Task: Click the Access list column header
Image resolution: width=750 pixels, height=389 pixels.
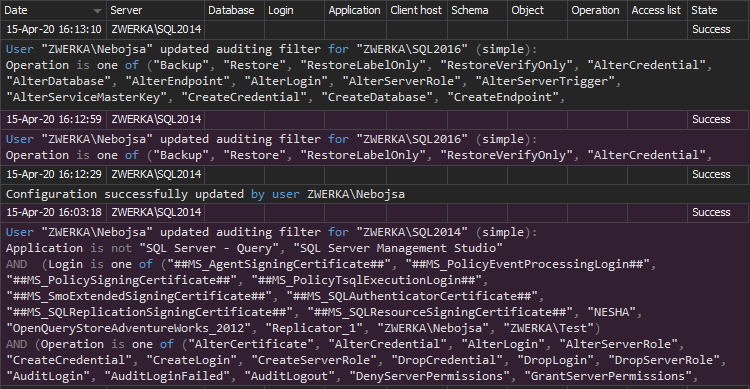Action: coord(657,10)
